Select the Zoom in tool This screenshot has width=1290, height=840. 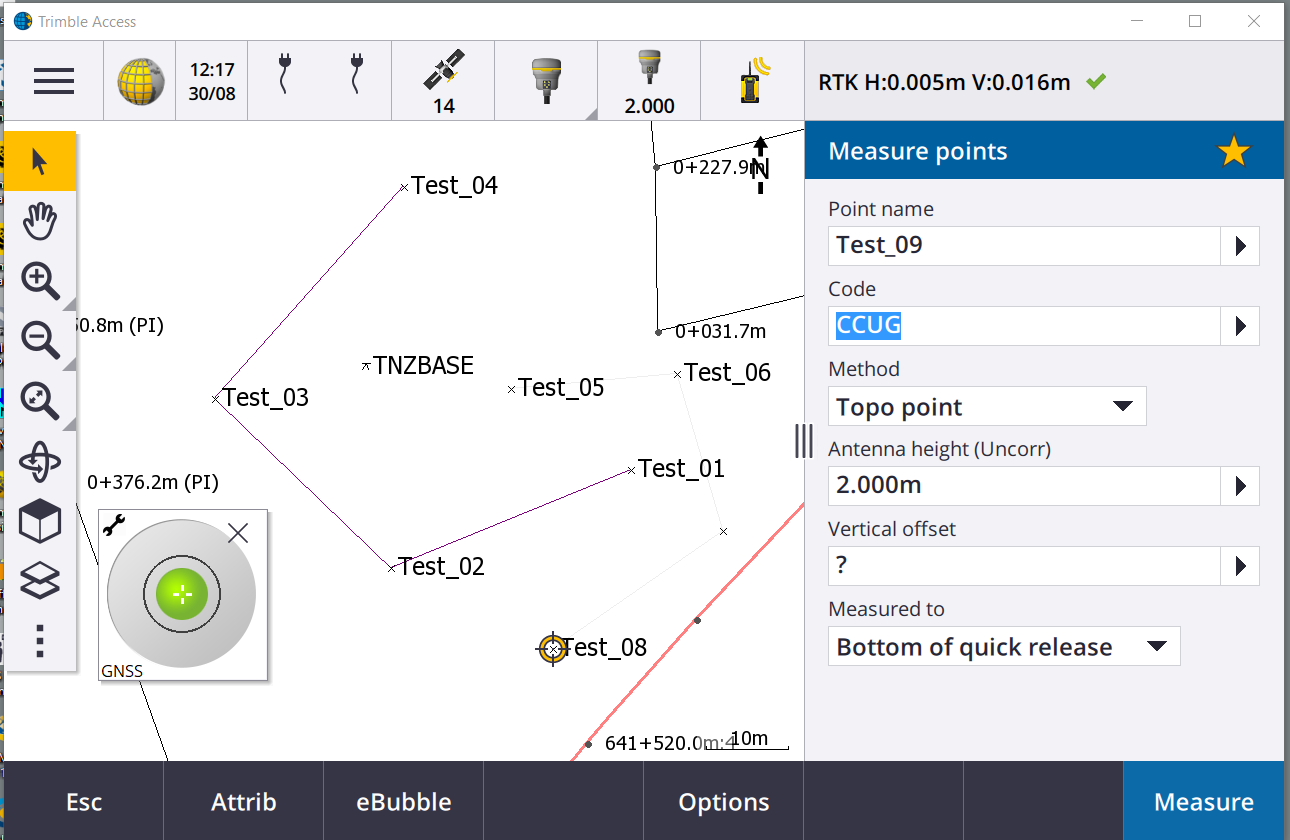tap(39, 281)
